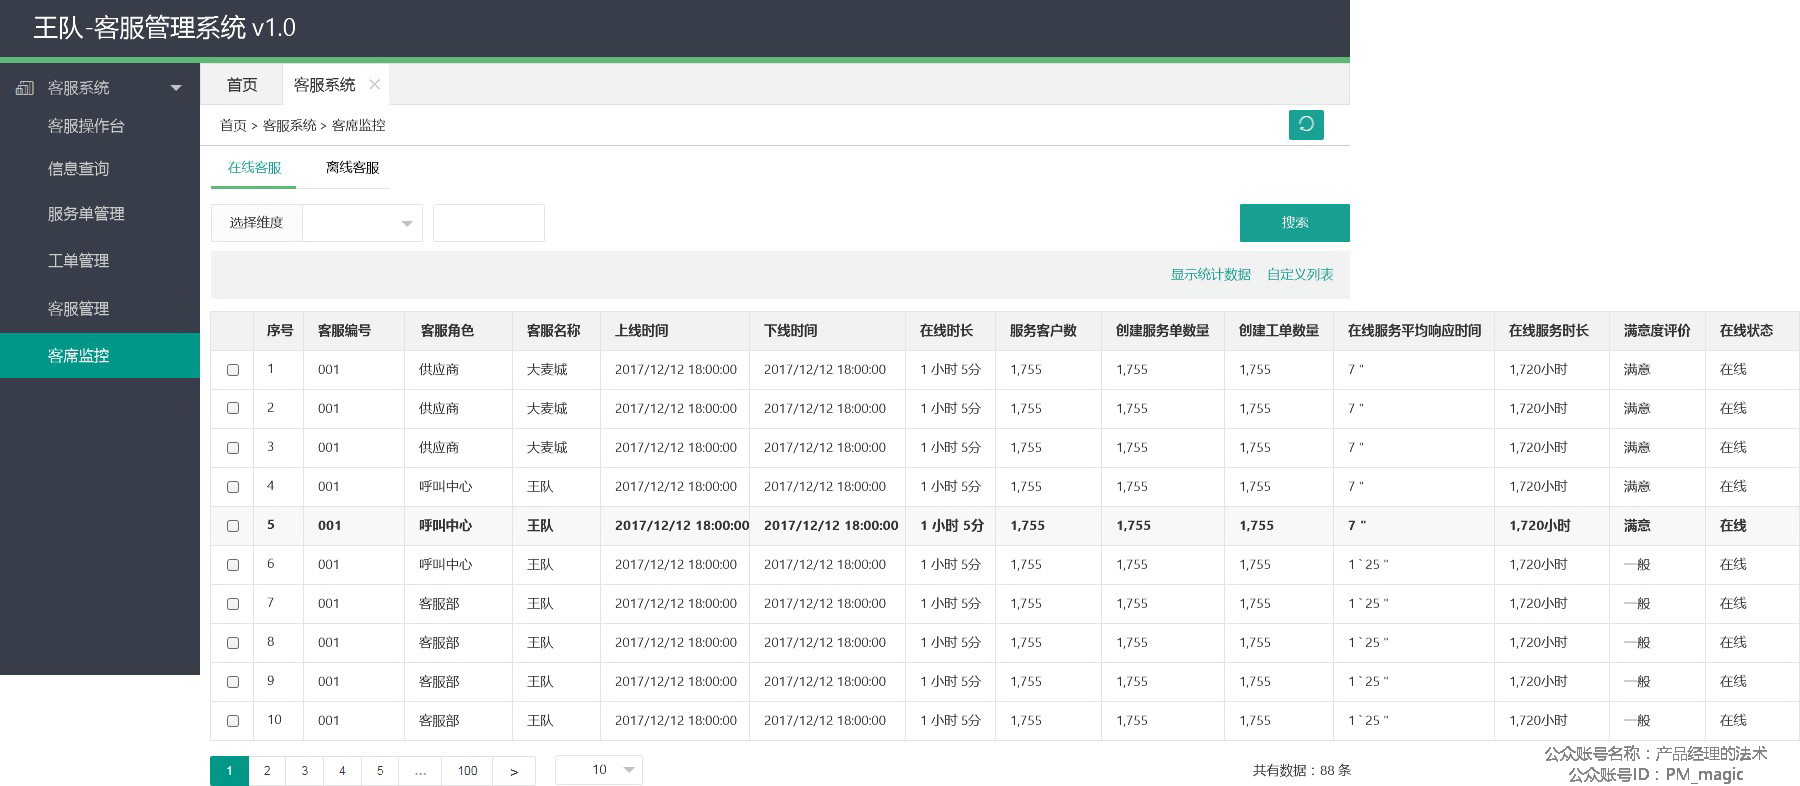The height and width of the screenshot is (786, 1800).
Task: Click 一般 rating in row 6
Action: click(1637, 565)
